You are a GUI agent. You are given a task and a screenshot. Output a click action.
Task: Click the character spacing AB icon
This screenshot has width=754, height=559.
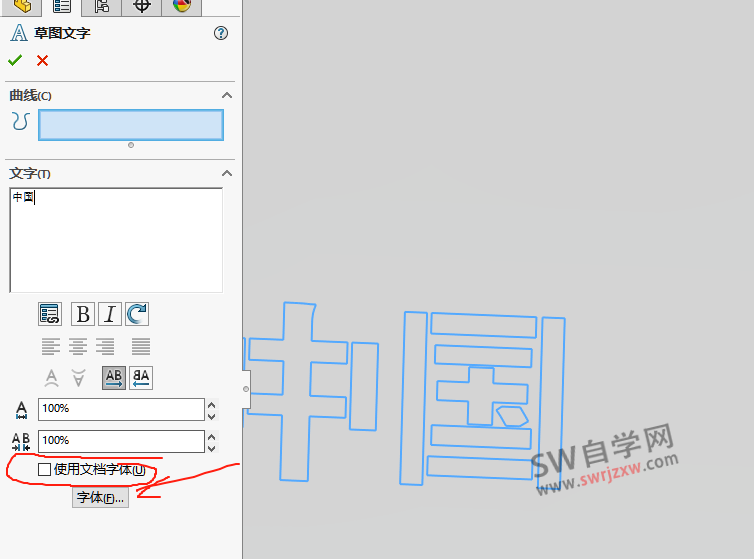pos(21,442)
